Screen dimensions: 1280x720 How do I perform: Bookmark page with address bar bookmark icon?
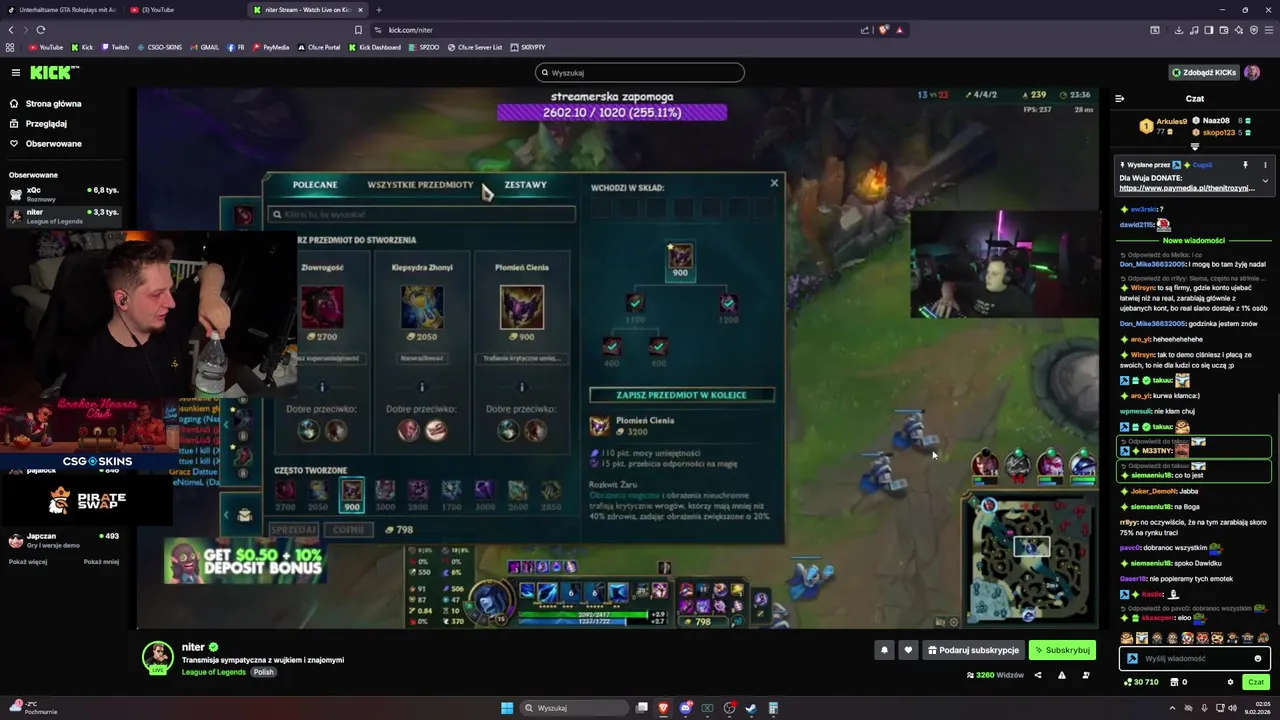tap(358, 30)
